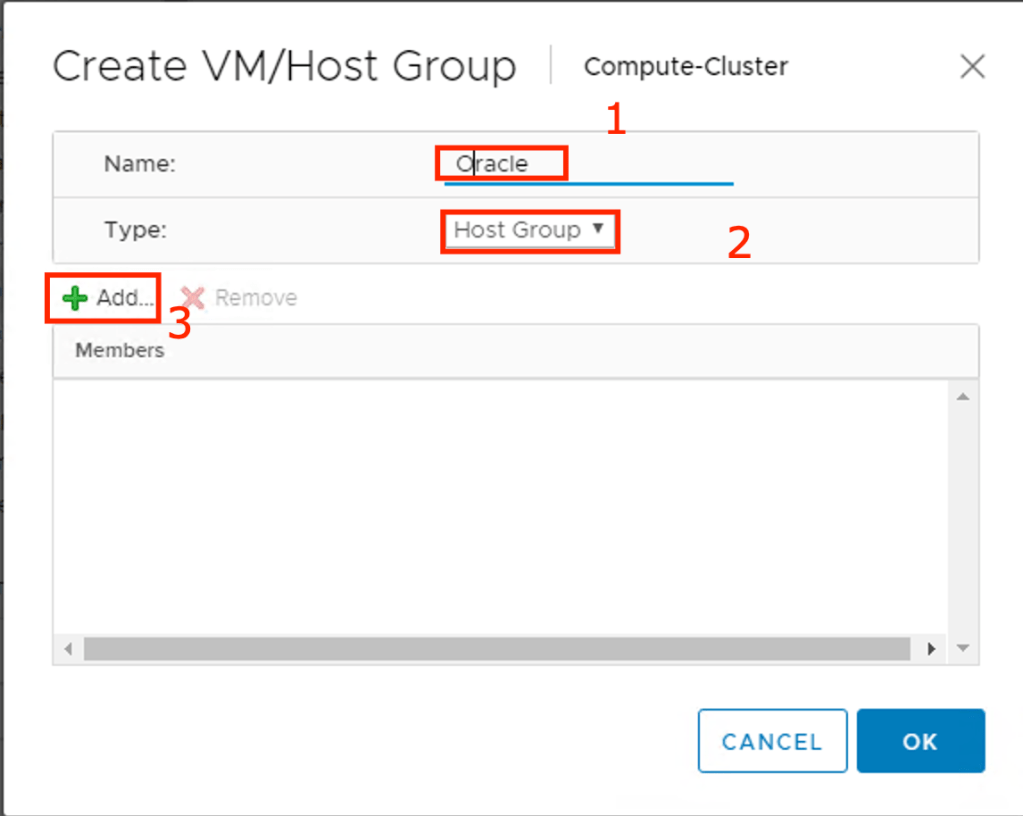Click the Name field containing Oracle

588,164
